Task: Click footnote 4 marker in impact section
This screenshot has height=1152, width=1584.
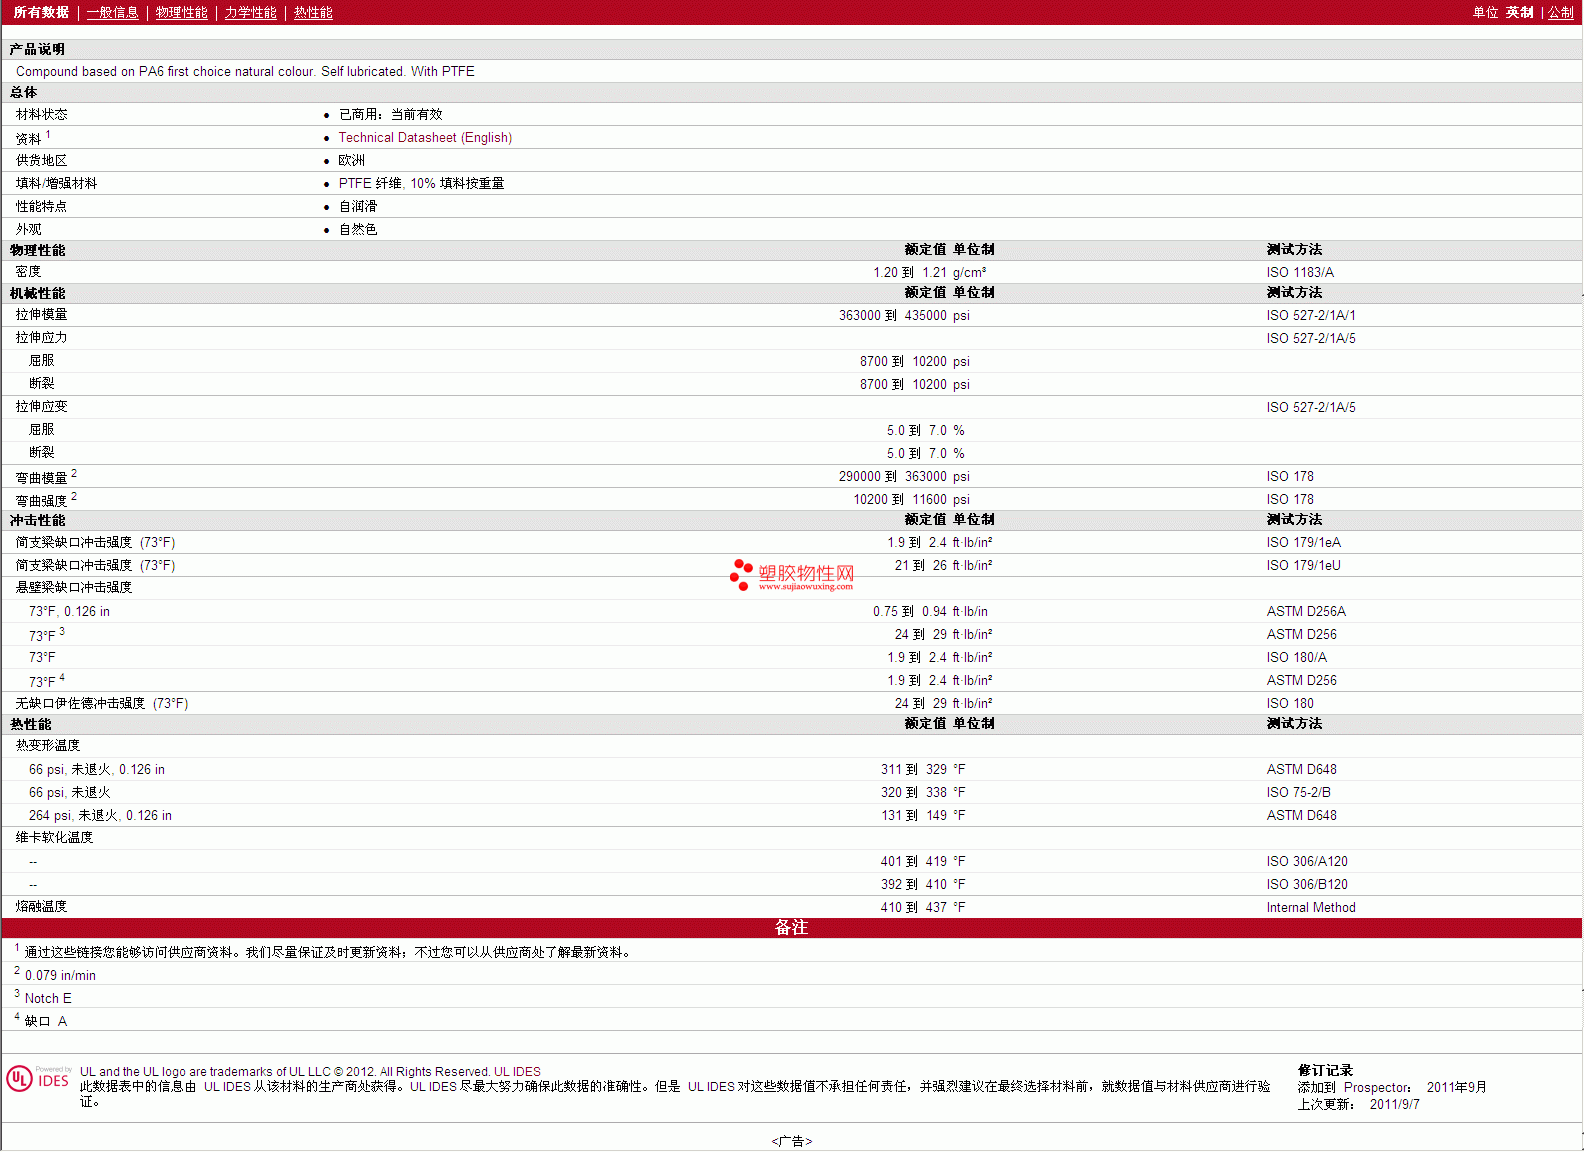Action: pos(62,677)
